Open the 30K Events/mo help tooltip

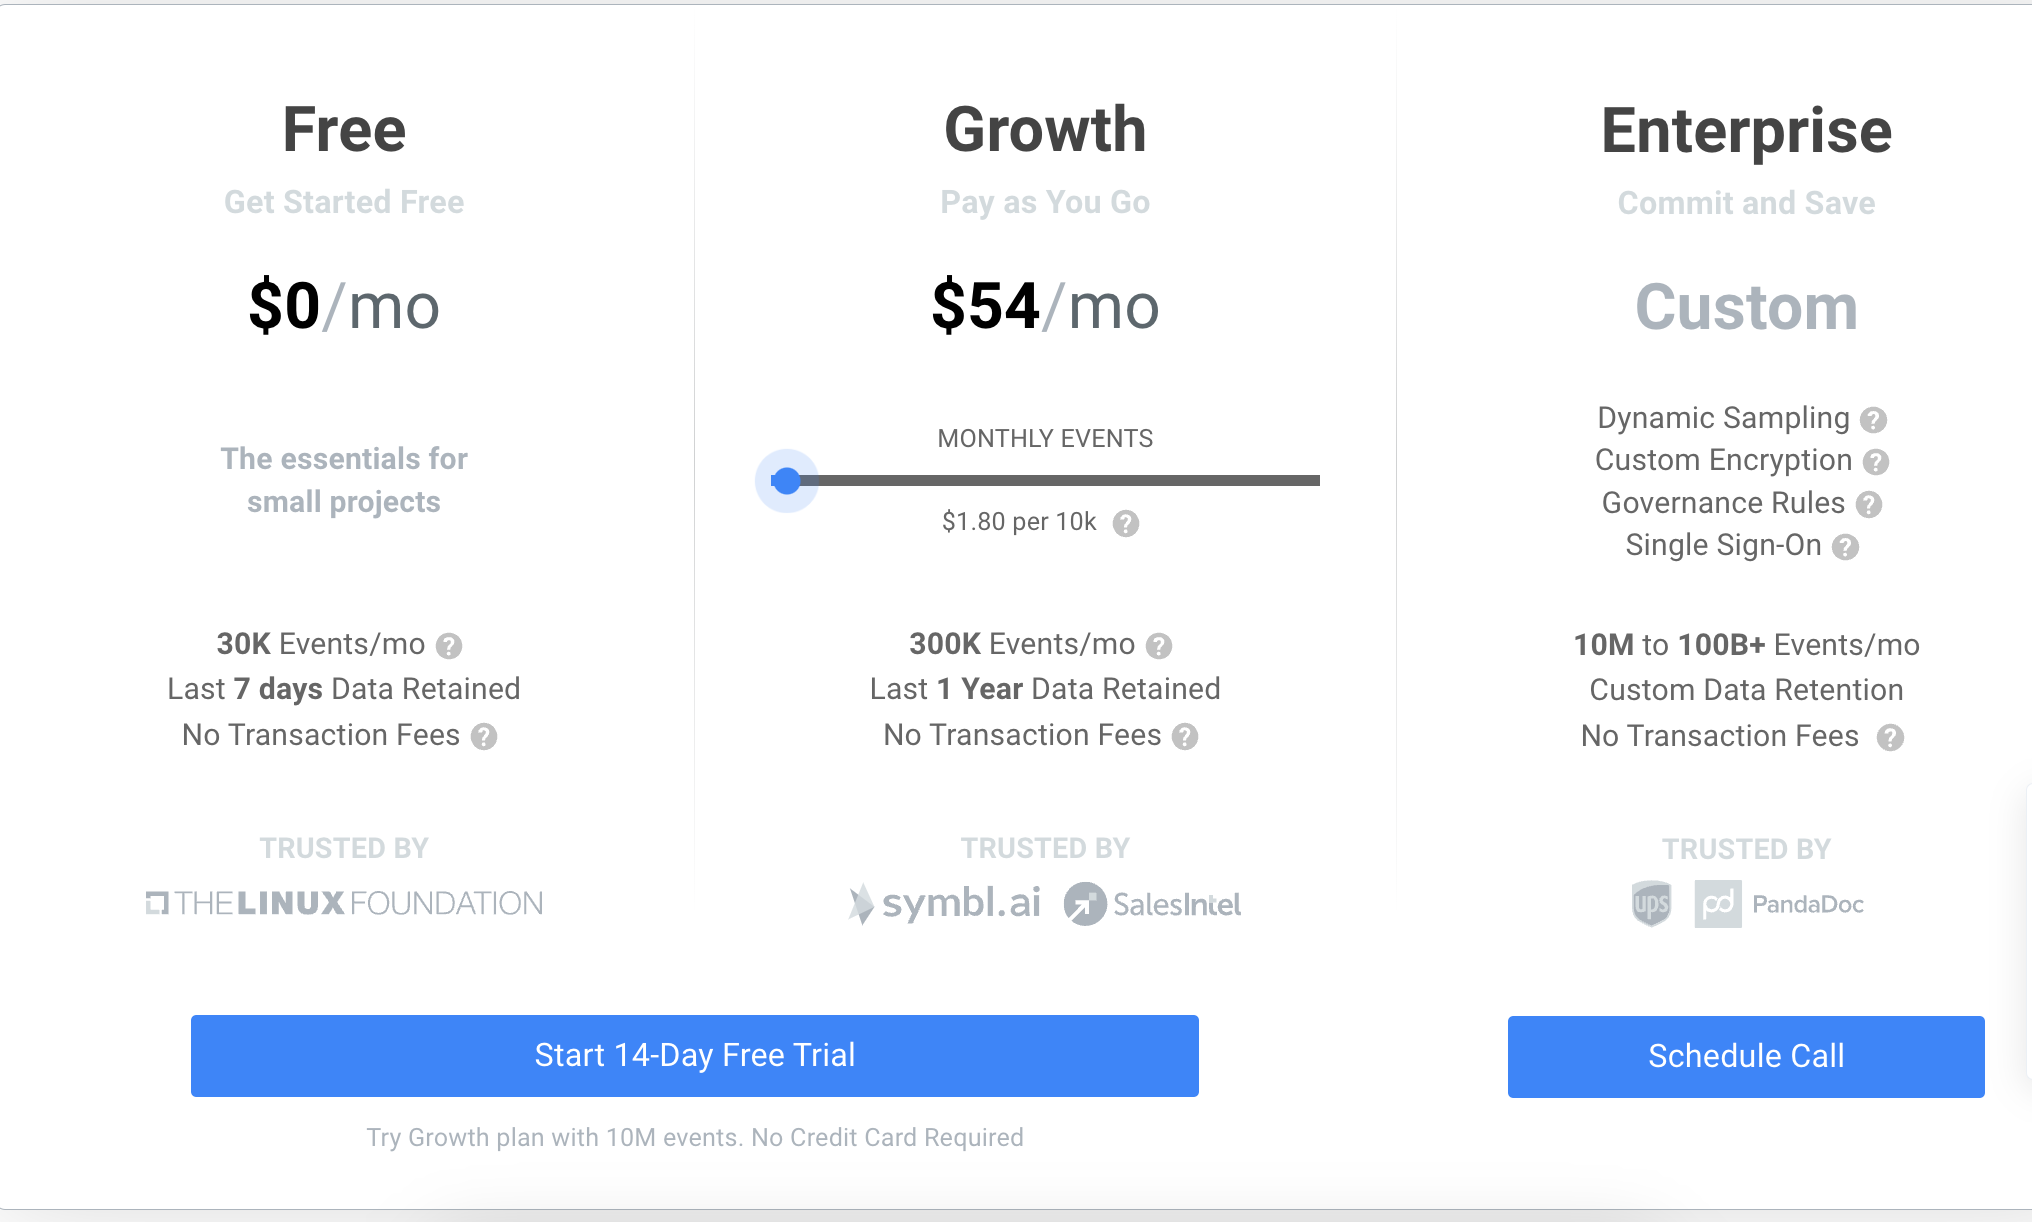click(450, 646)
